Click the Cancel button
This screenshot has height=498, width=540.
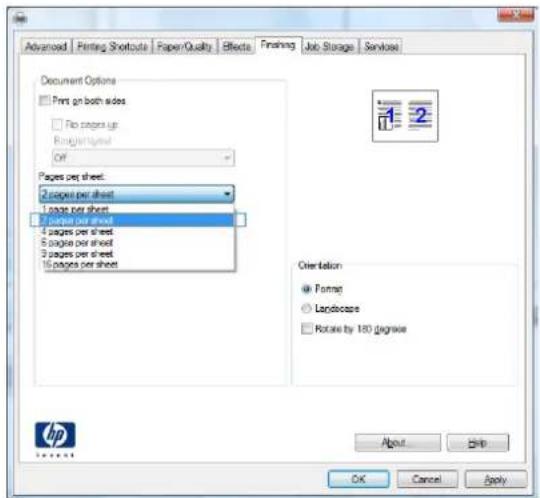[x=427, y=479]
